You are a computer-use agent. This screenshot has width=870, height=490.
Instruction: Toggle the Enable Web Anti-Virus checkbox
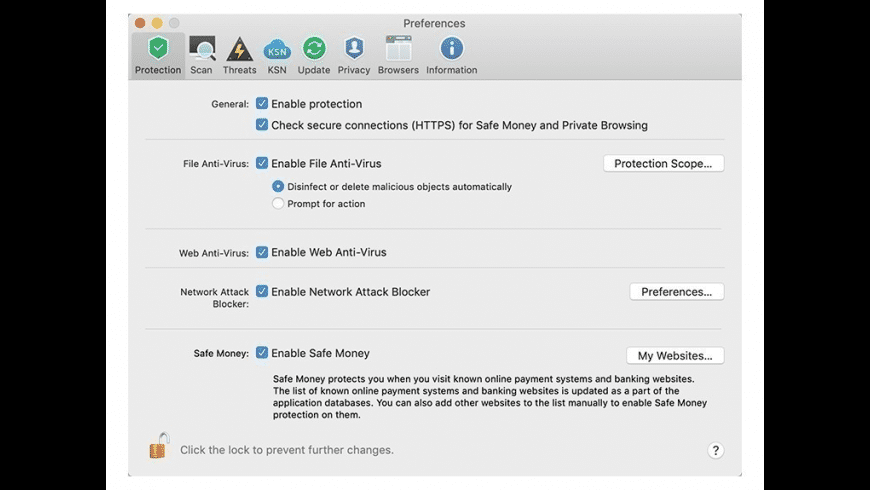coord(262,253)
